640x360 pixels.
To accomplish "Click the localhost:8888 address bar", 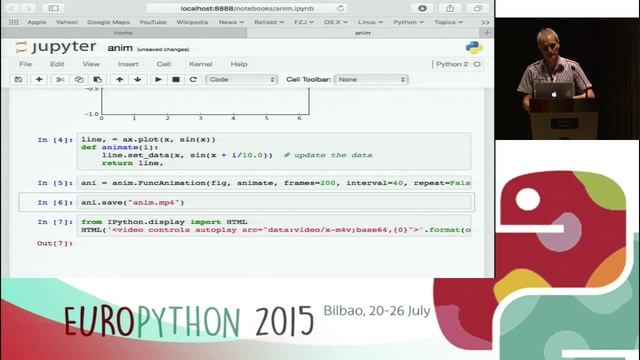I will coord(247,8).
